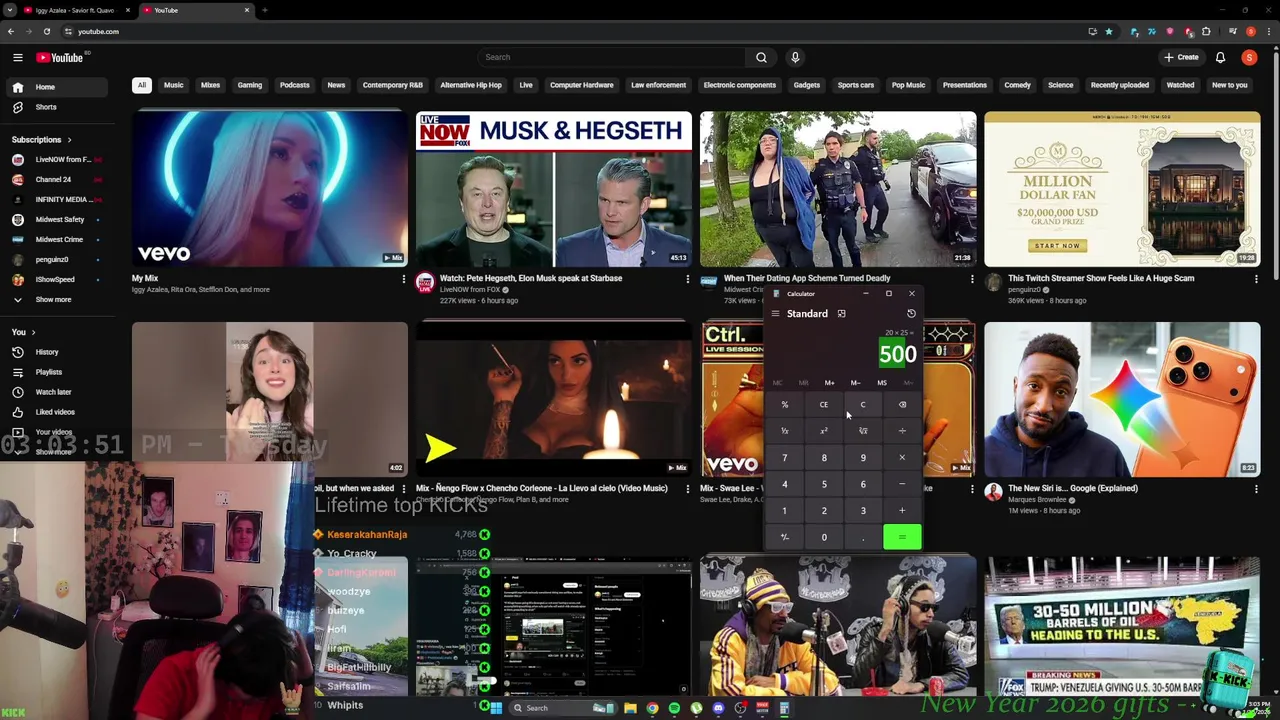Click Calculator MS memory store
The height and width of the screenshot is (720, 1280).
point(882,383)
